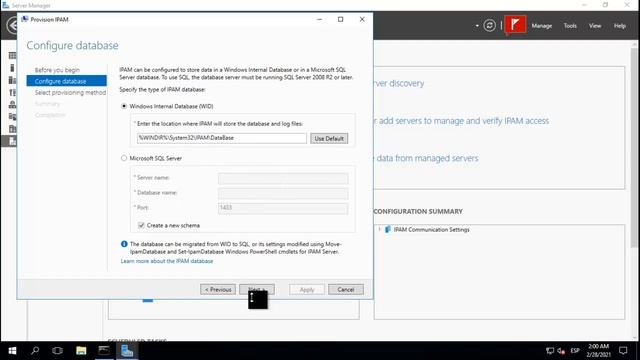Viewport: 640px width, 360px height.
Task: Click the Database name input field
Action: (283, 193)
